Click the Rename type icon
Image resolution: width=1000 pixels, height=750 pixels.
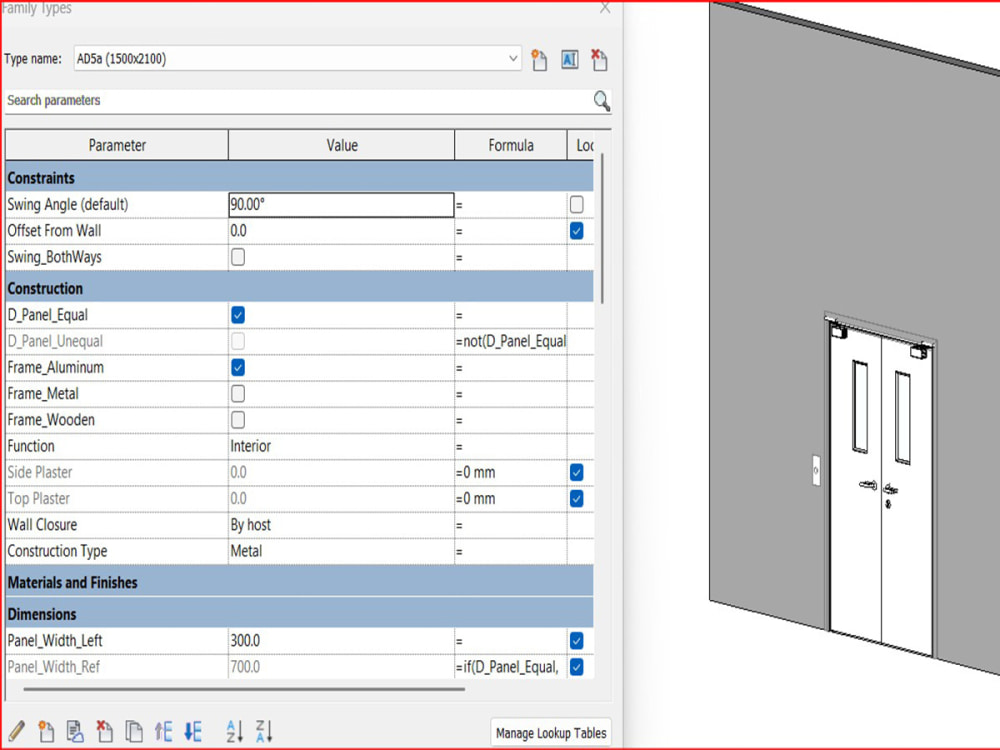(x=570, y=60)
